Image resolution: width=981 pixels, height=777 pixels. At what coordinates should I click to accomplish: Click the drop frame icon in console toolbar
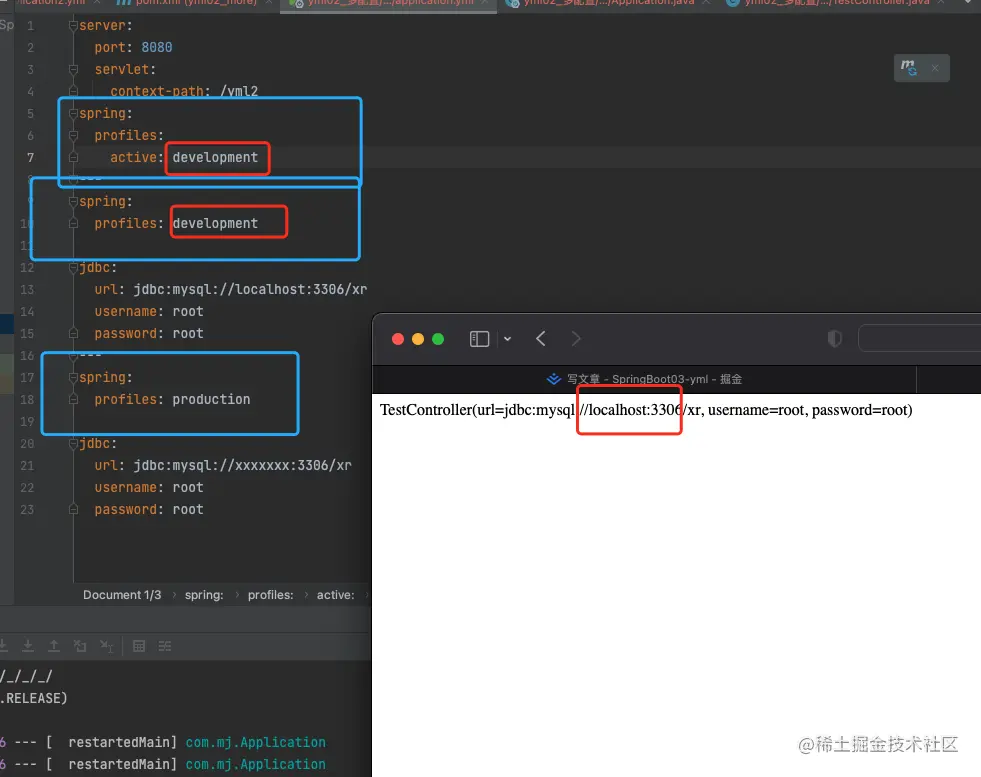(80, 646)
